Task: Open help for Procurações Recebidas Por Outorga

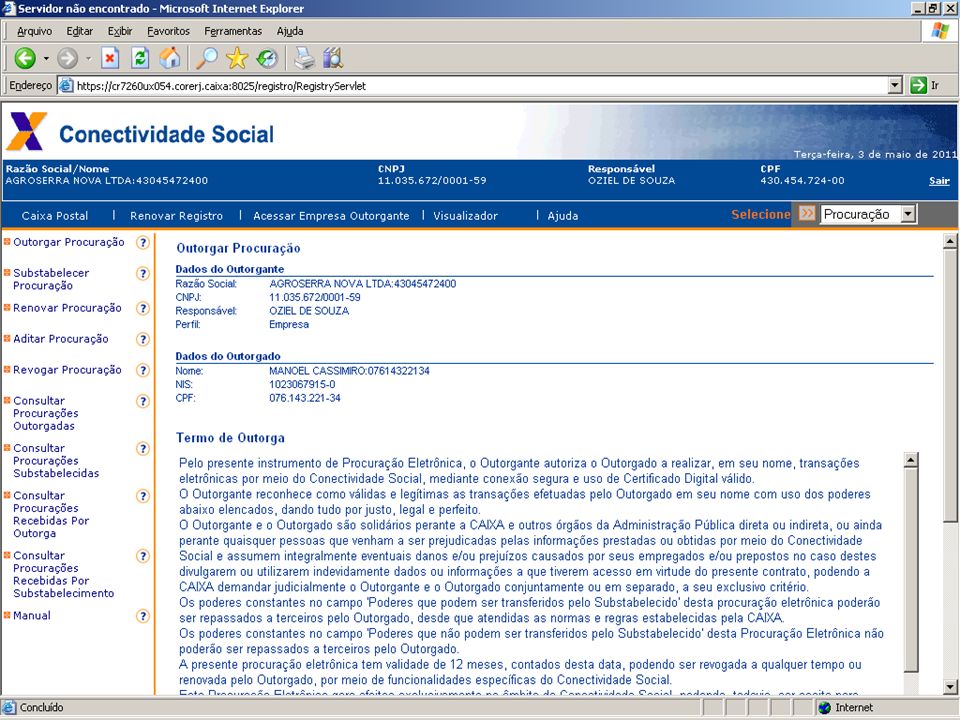Action: (x=143, y=496)
